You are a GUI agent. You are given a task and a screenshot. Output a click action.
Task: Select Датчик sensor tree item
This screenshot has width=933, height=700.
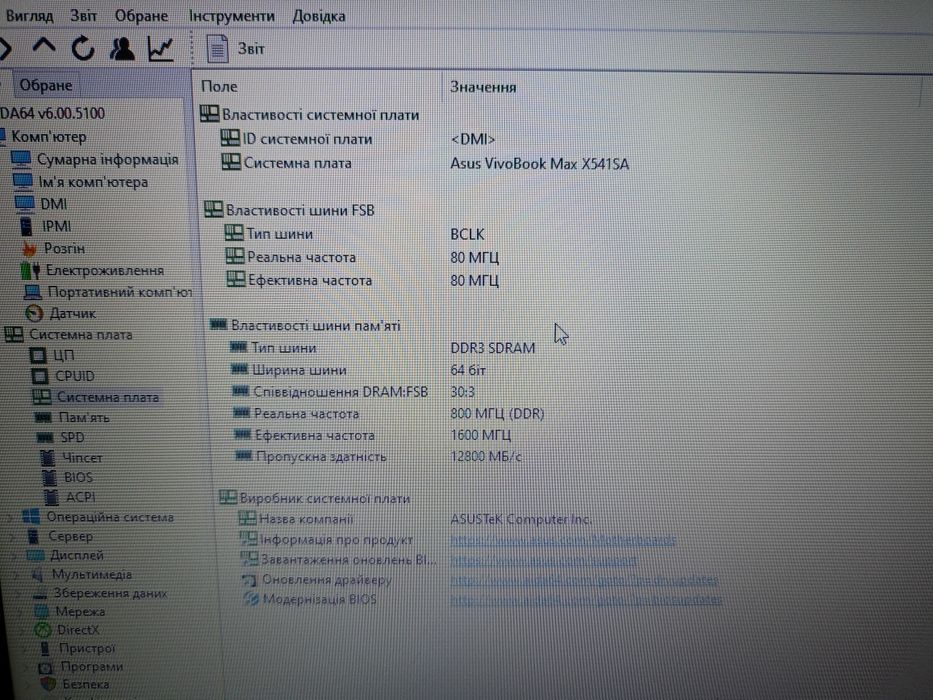72,313
